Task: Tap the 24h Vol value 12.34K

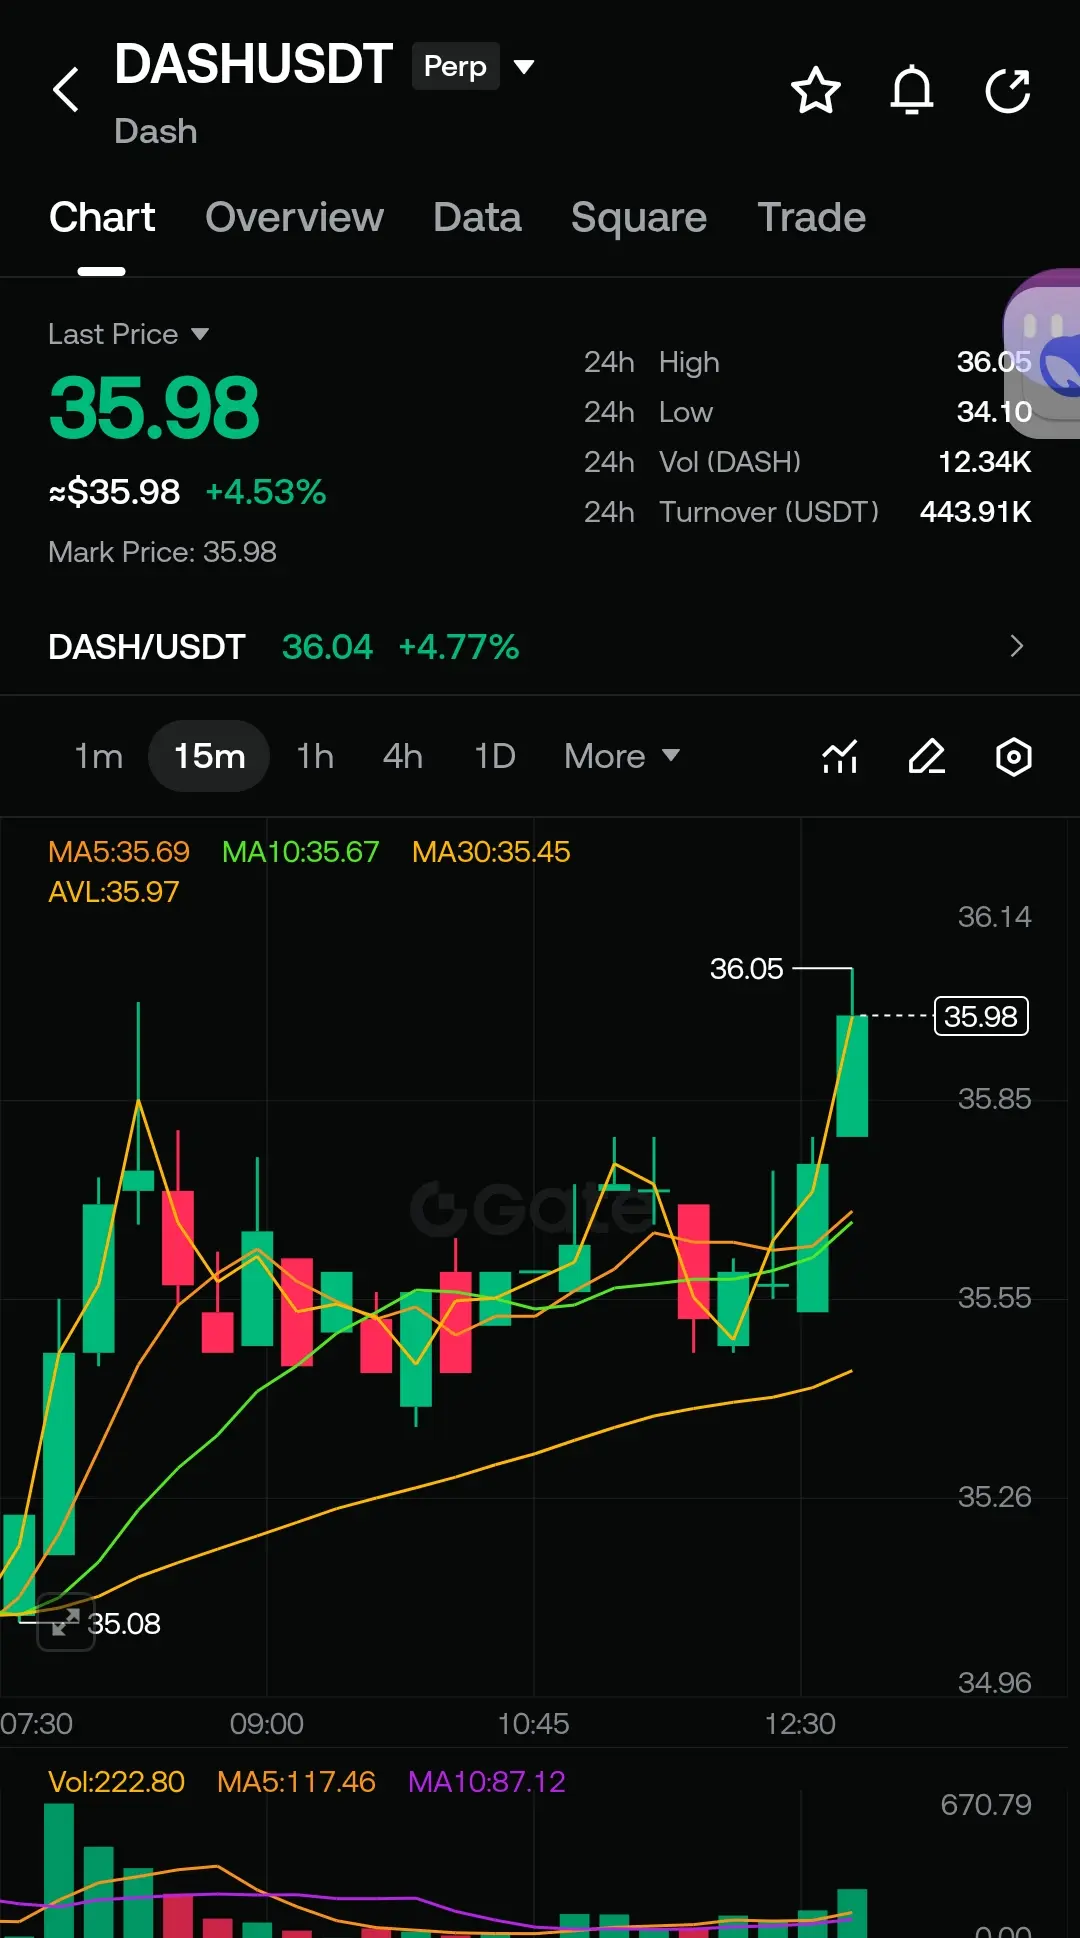Action: click(x=984, y=462)
